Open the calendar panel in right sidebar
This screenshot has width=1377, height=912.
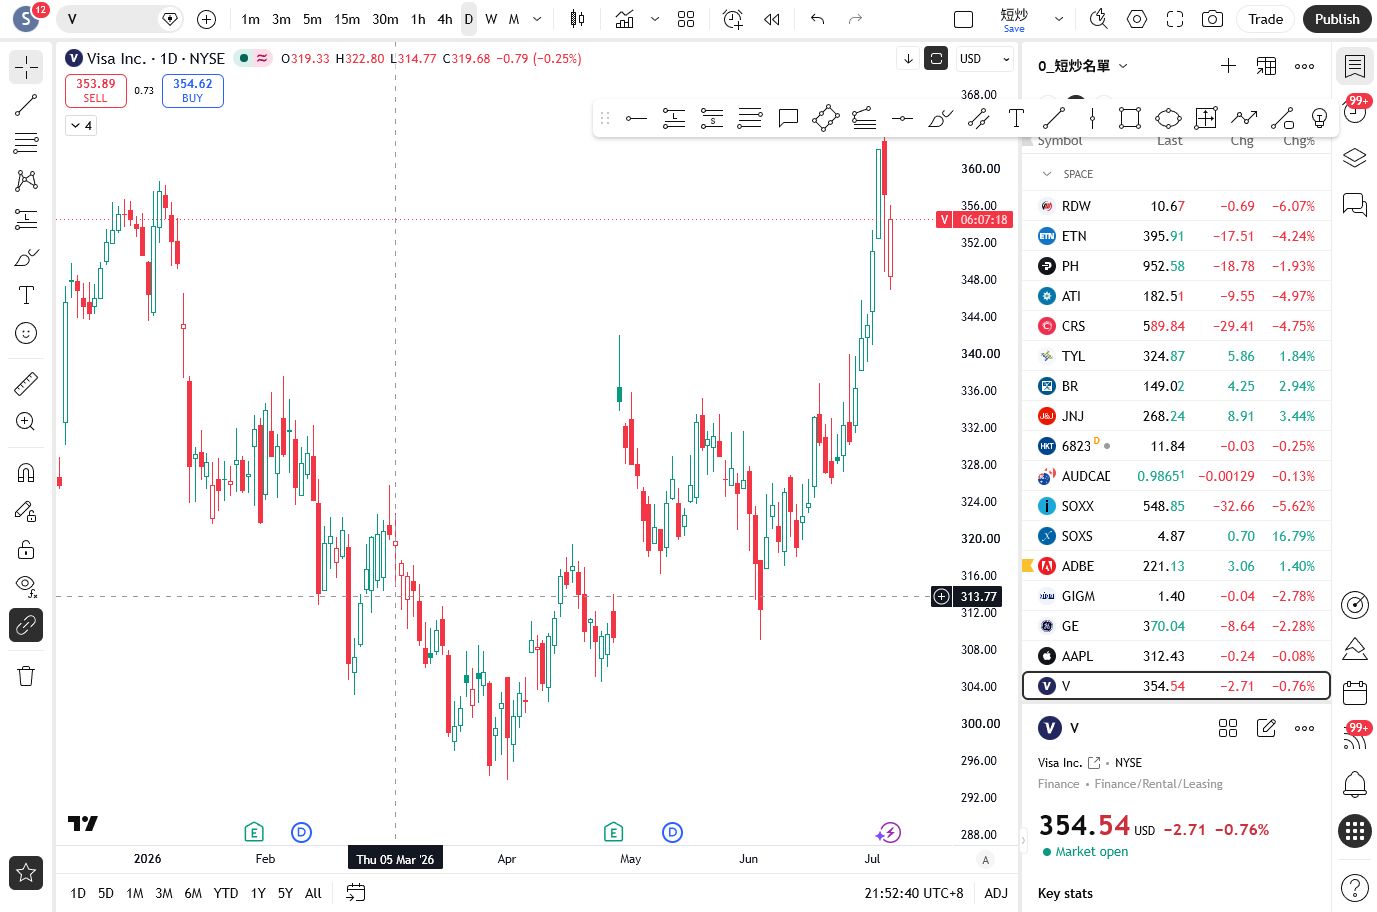[x=1354, y=692]
